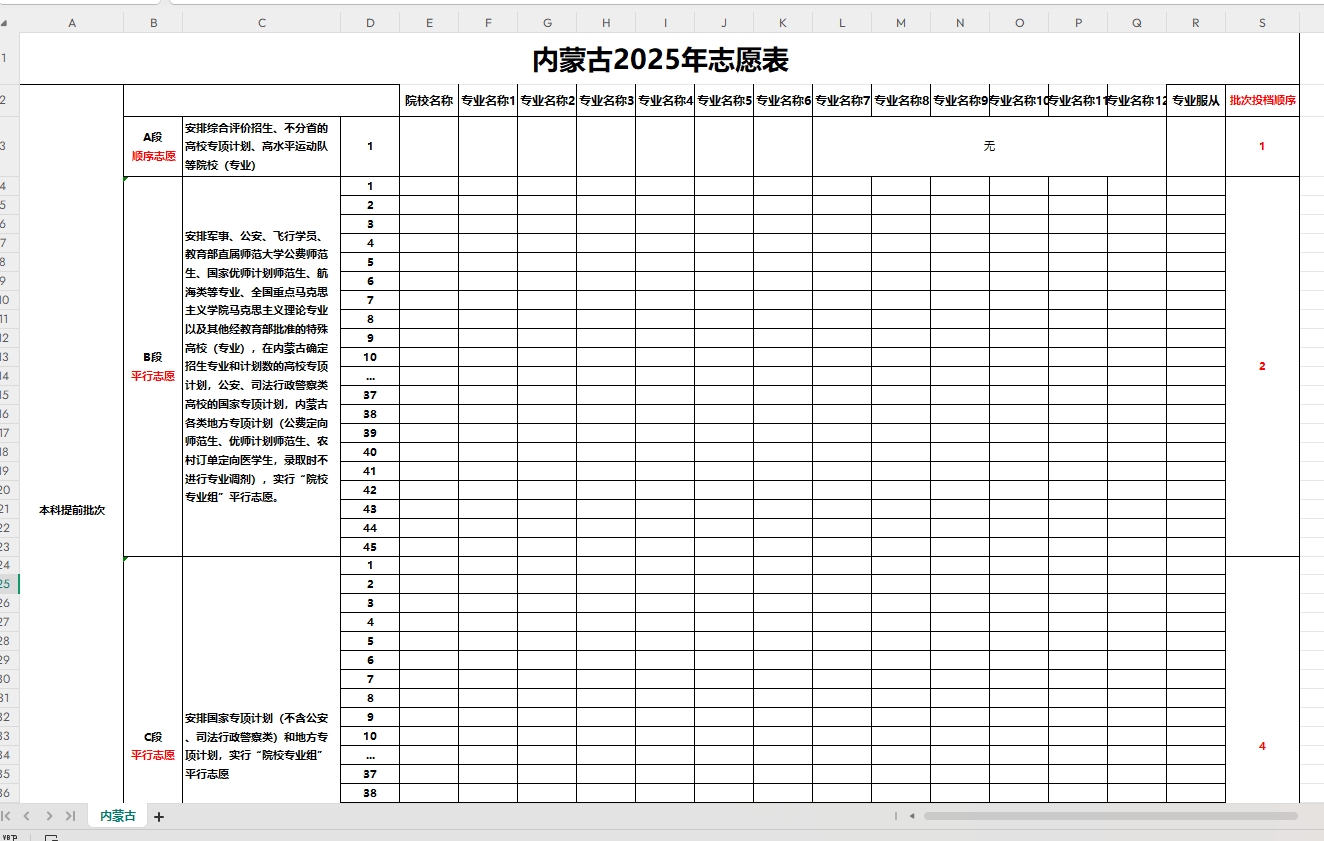Select column header D
Image resolution: width=1324 pixels, height=841 pixels.
pos(369,21)
